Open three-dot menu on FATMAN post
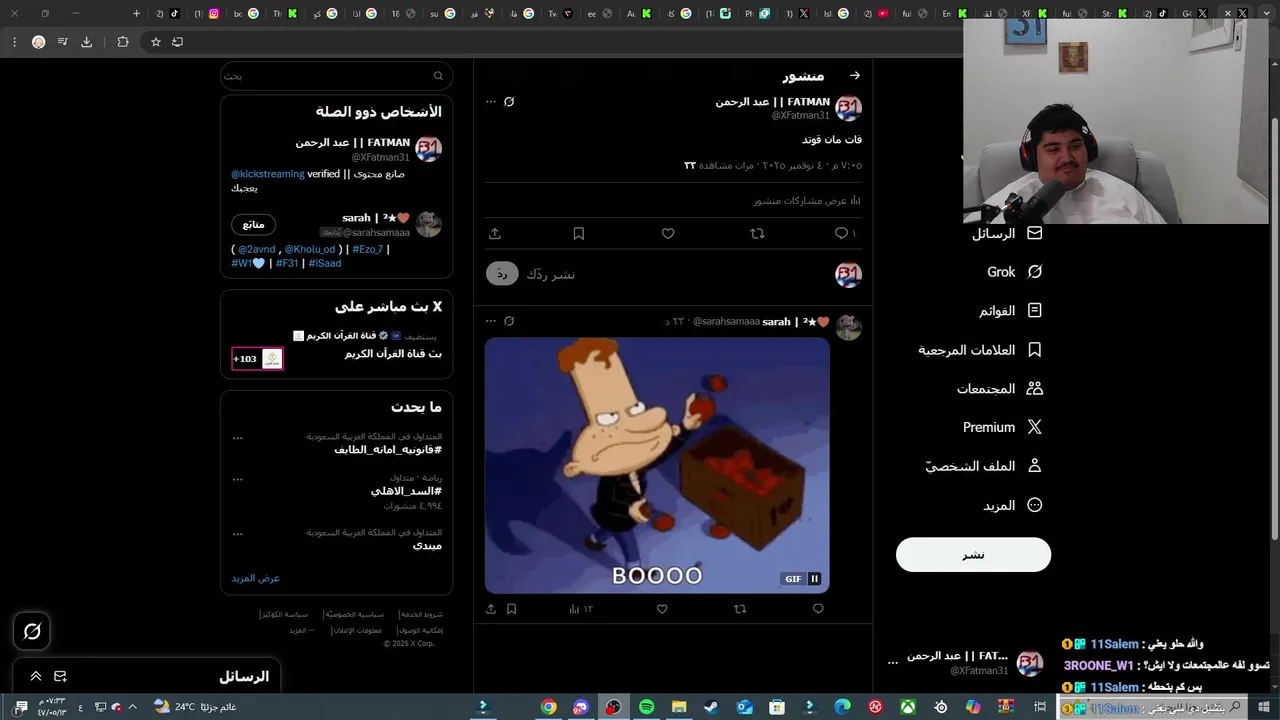This screenshot has height=720, width=1280. point(491,102)
